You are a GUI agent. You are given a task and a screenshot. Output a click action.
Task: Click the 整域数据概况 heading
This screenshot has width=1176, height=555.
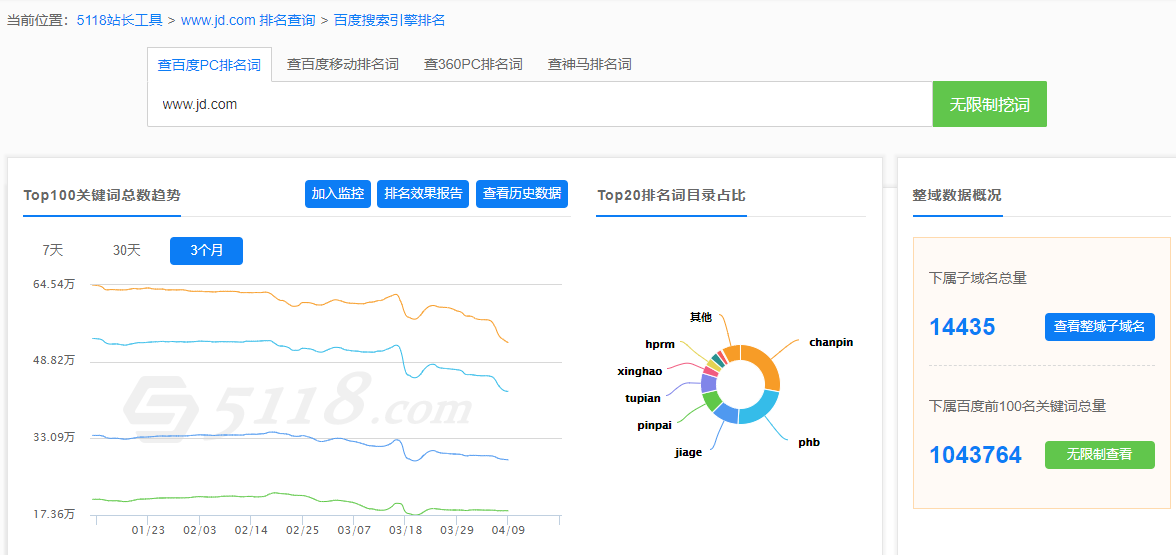click(x=957, y=196)
